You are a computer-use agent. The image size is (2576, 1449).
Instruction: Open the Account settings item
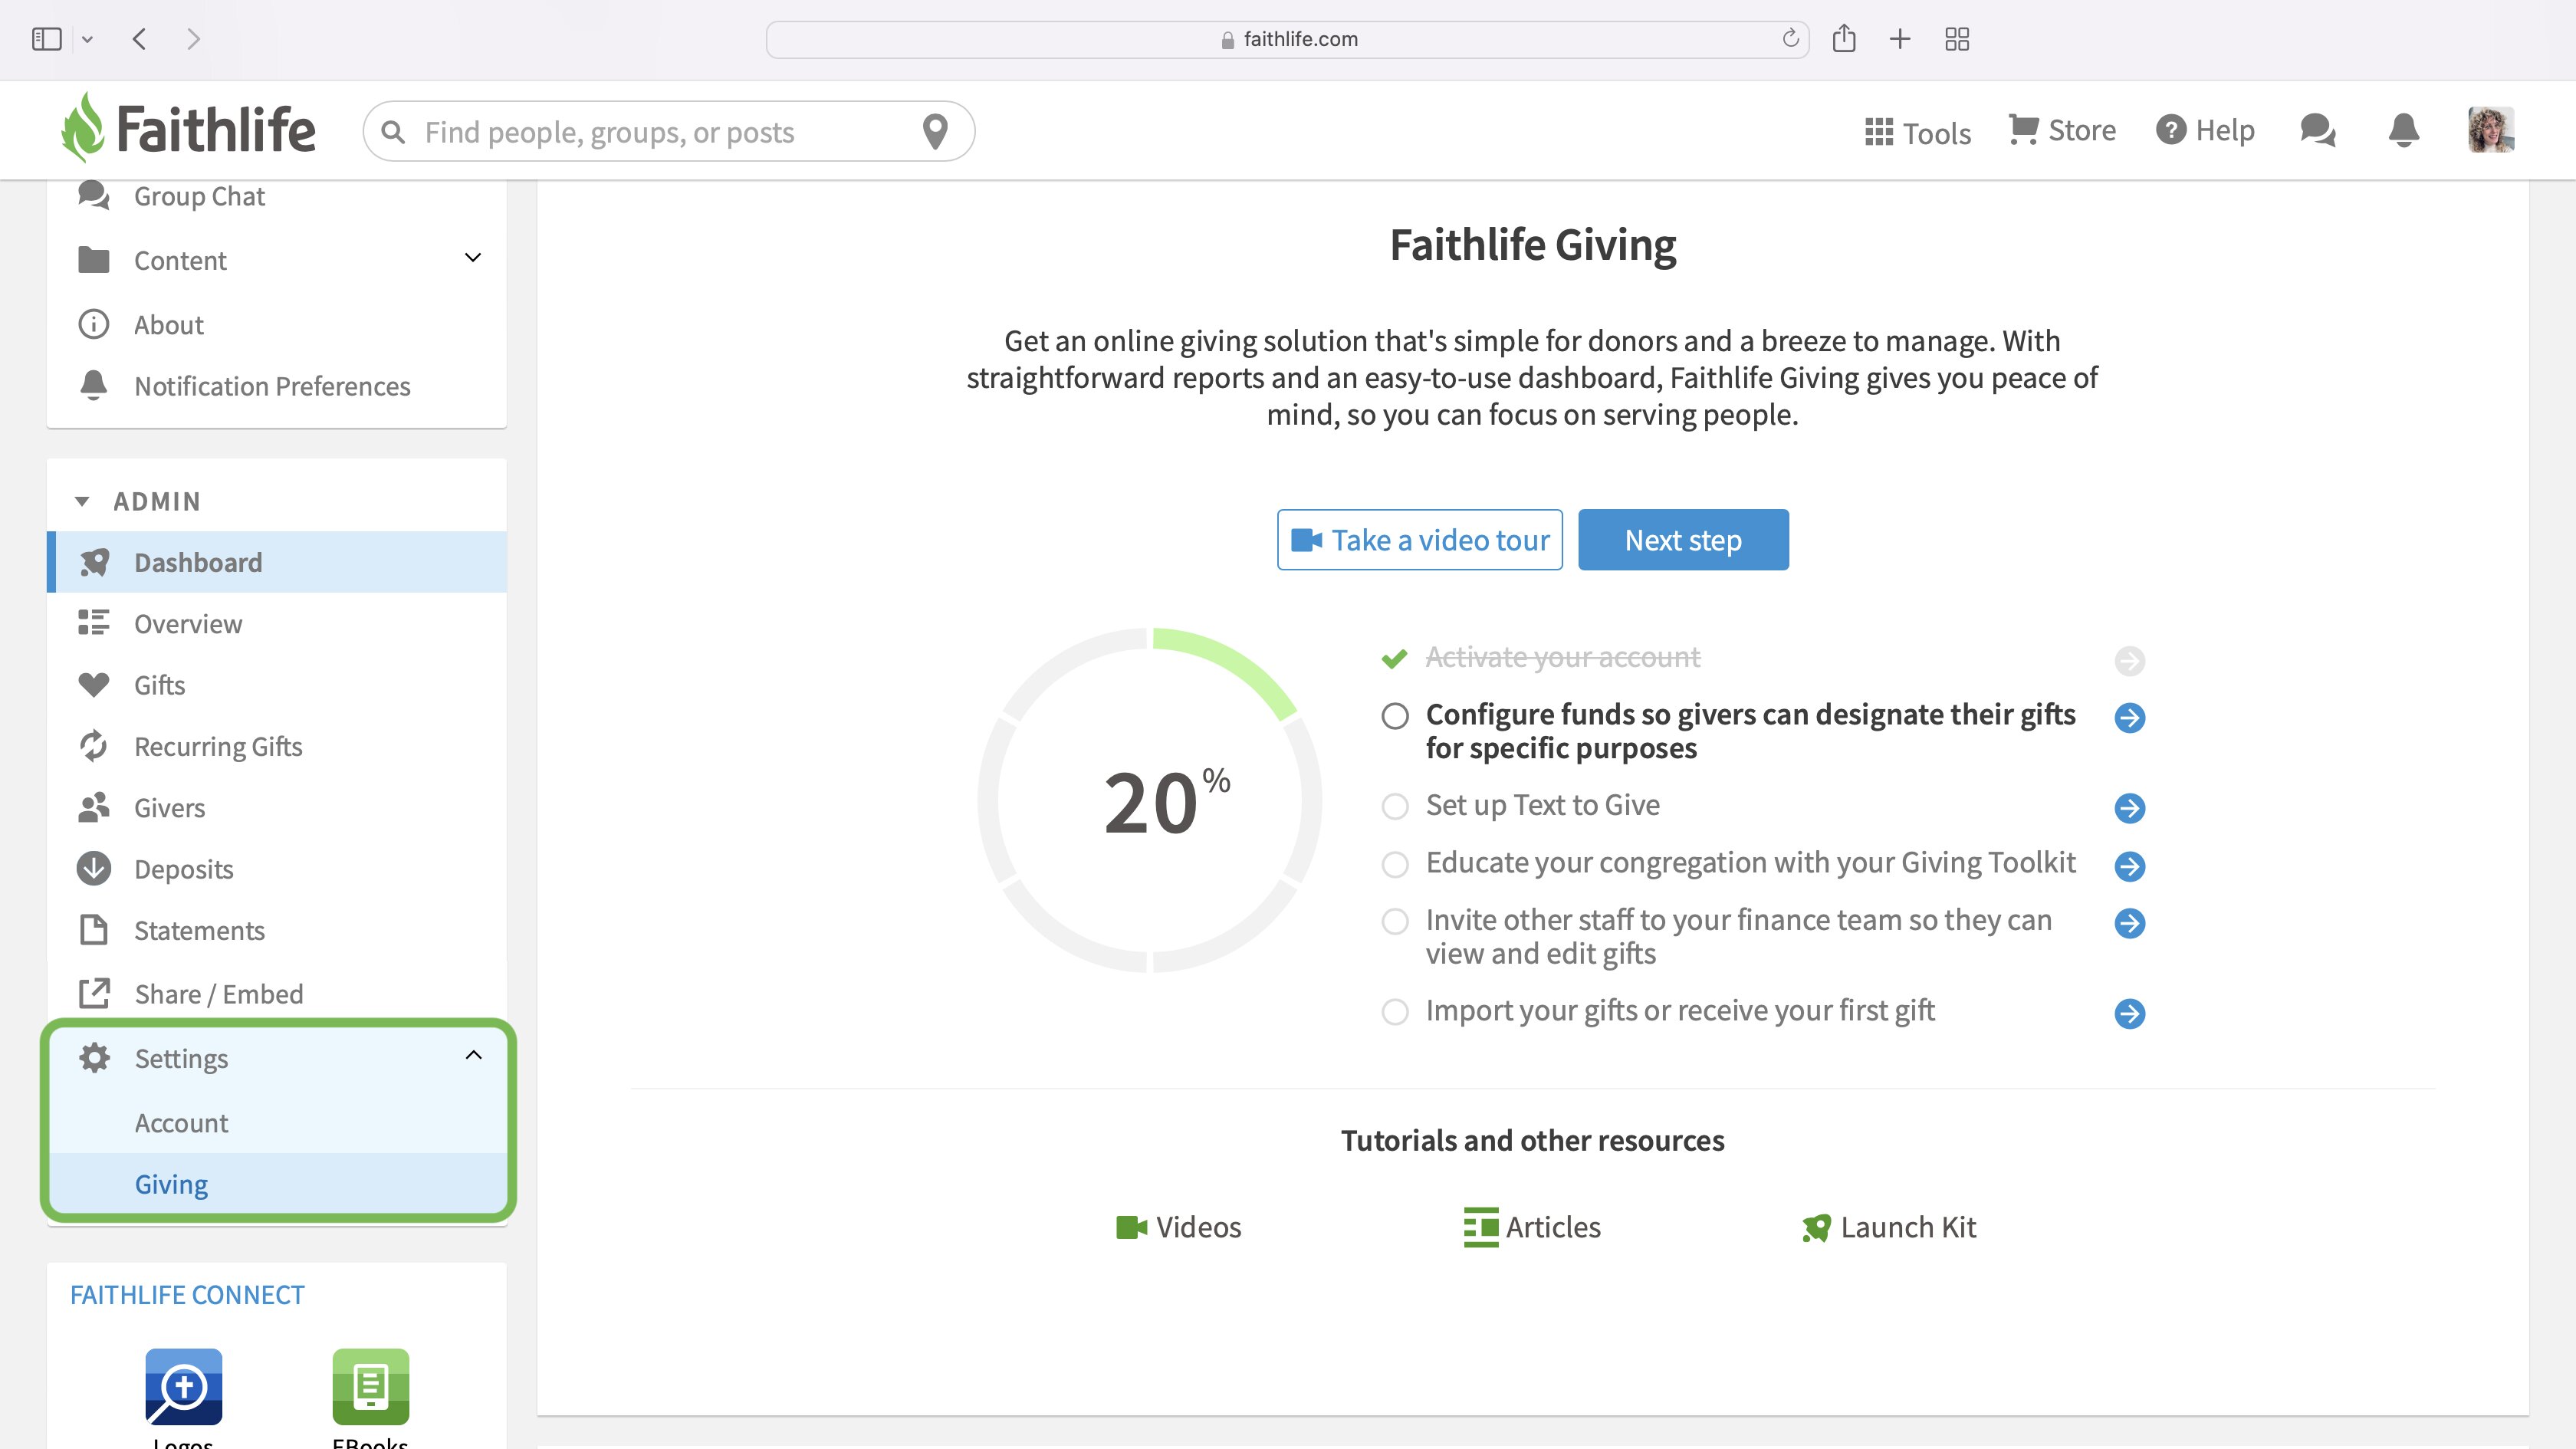[x=278, y=1123]
